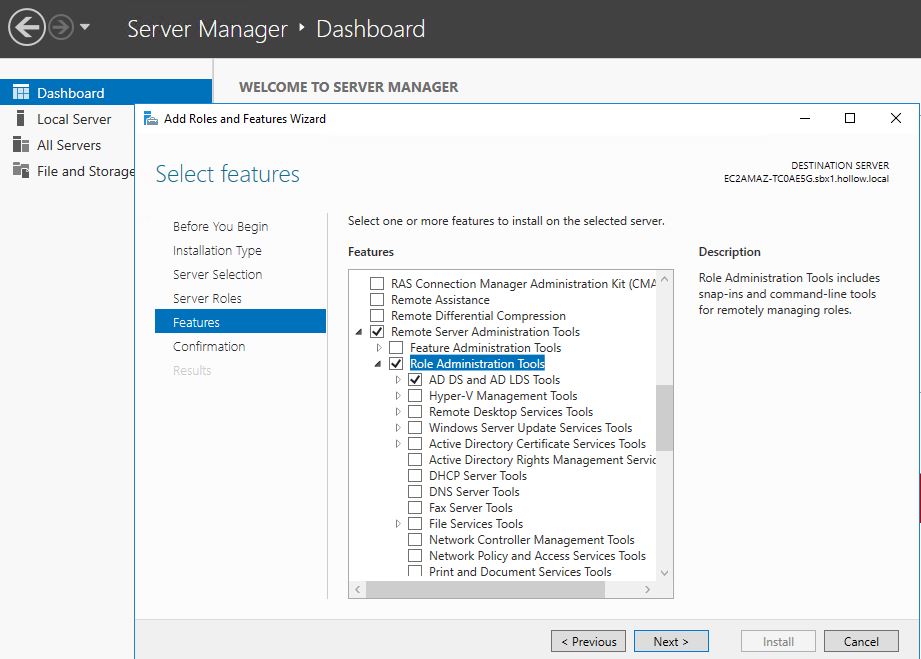Check the Hyper-V Management Tools checkbox
The height and width of the screenshot is (659, 921).
pos(415,396)
